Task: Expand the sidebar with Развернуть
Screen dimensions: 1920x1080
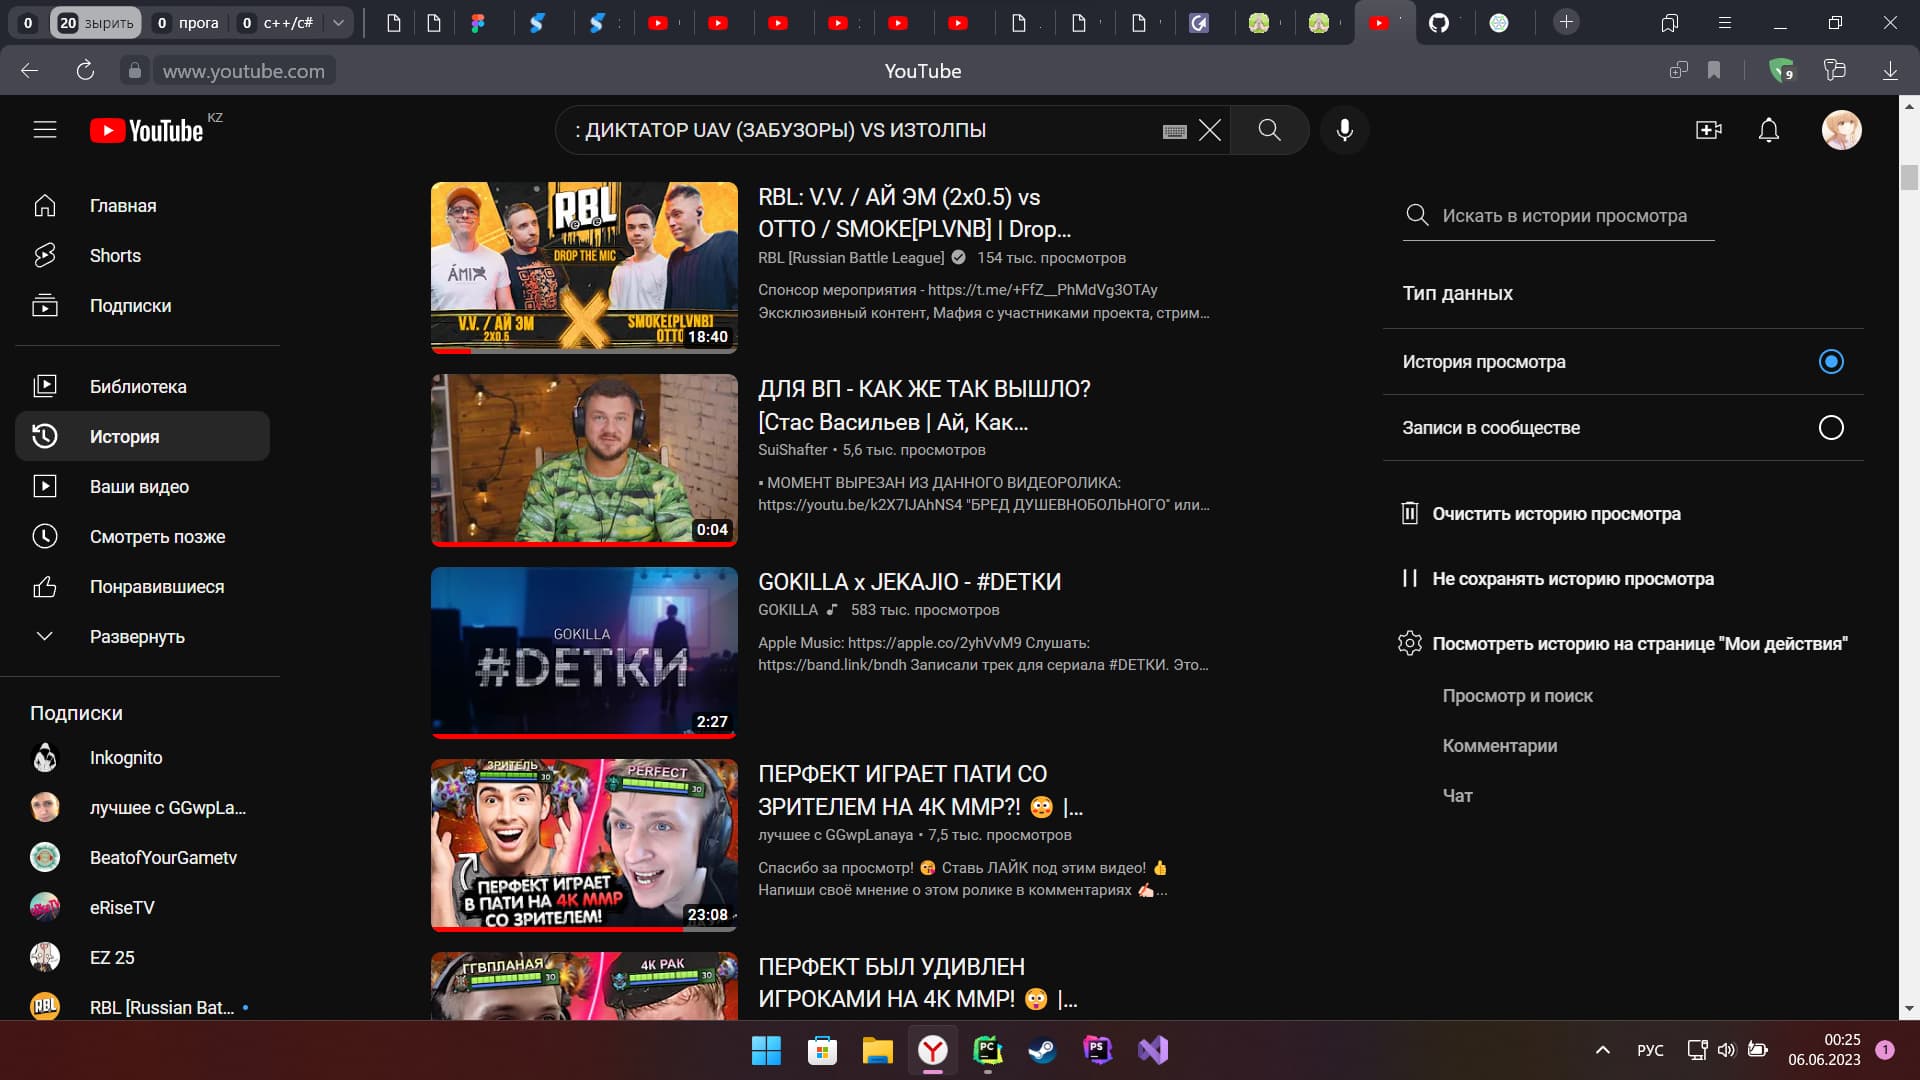Action: (137, 636)
